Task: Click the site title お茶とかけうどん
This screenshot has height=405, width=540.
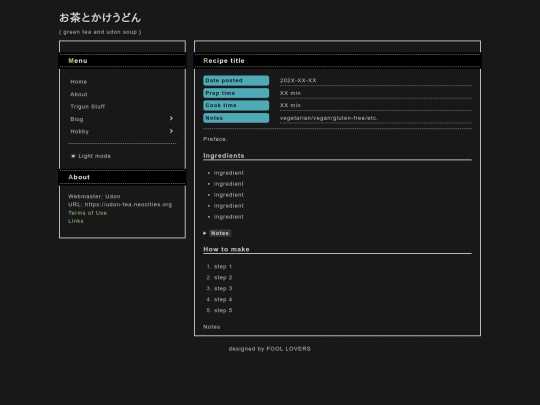Action: tap(100, 18)
